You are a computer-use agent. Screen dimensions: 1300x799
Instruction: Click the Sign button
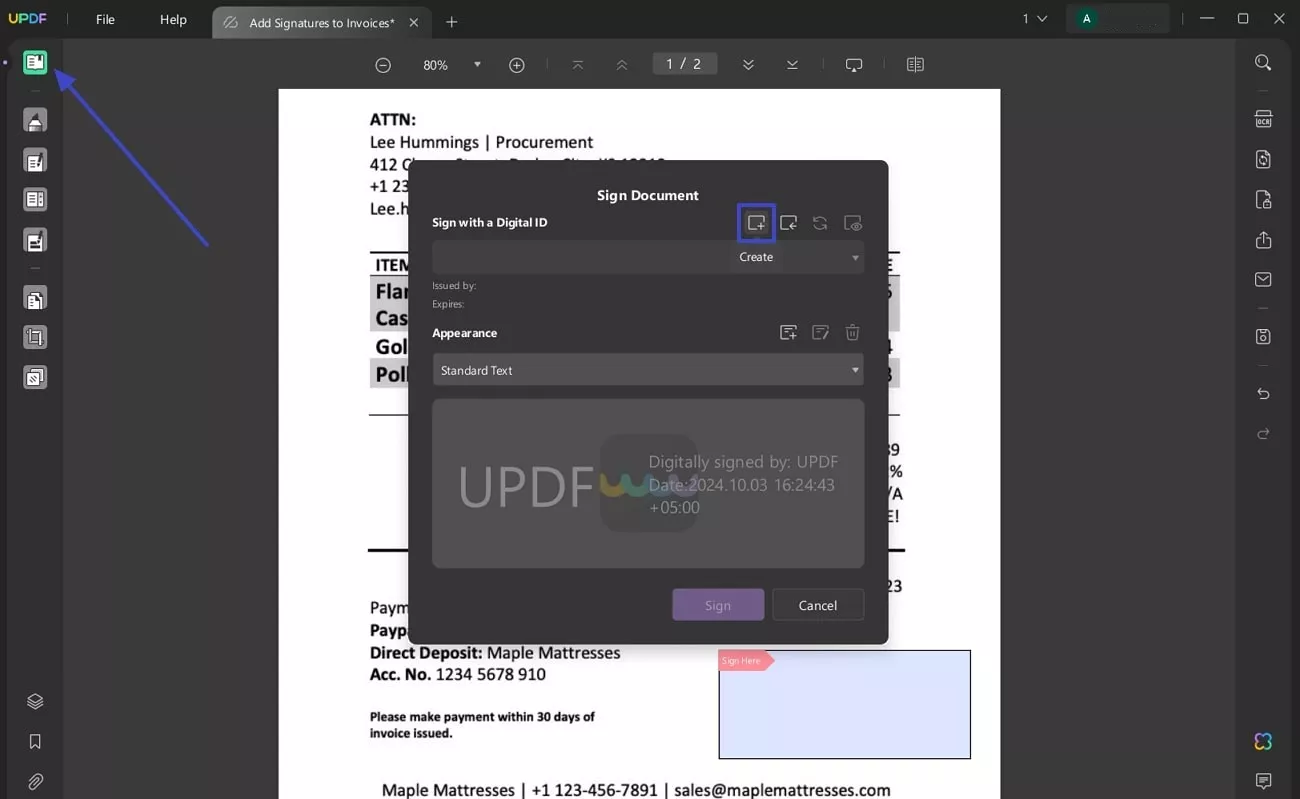coord(718,605)
